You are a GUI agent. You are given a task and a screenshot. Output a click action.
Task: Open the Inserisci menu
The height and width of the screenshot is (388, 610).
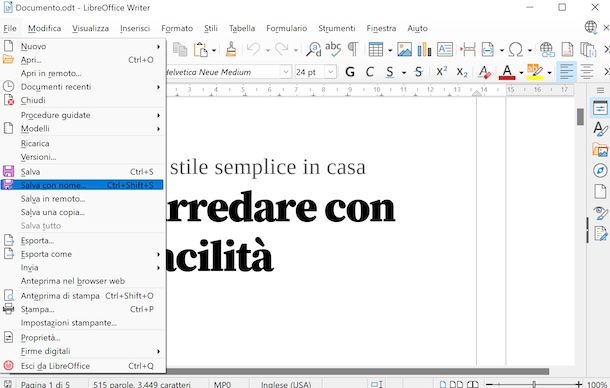click(x=135, y=28)
